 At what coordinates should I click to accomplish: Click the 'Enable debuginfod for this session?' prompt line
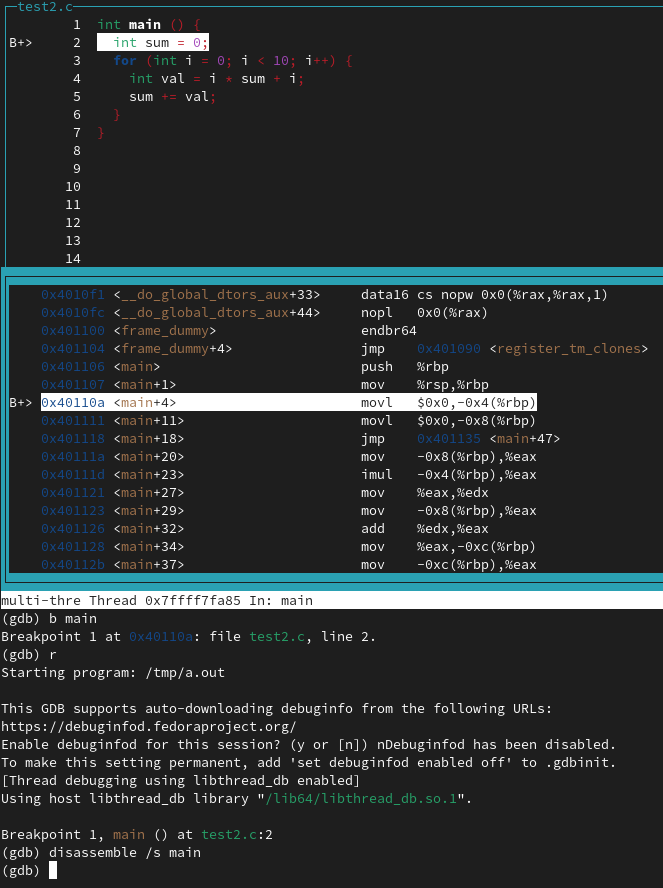(309, 745)
